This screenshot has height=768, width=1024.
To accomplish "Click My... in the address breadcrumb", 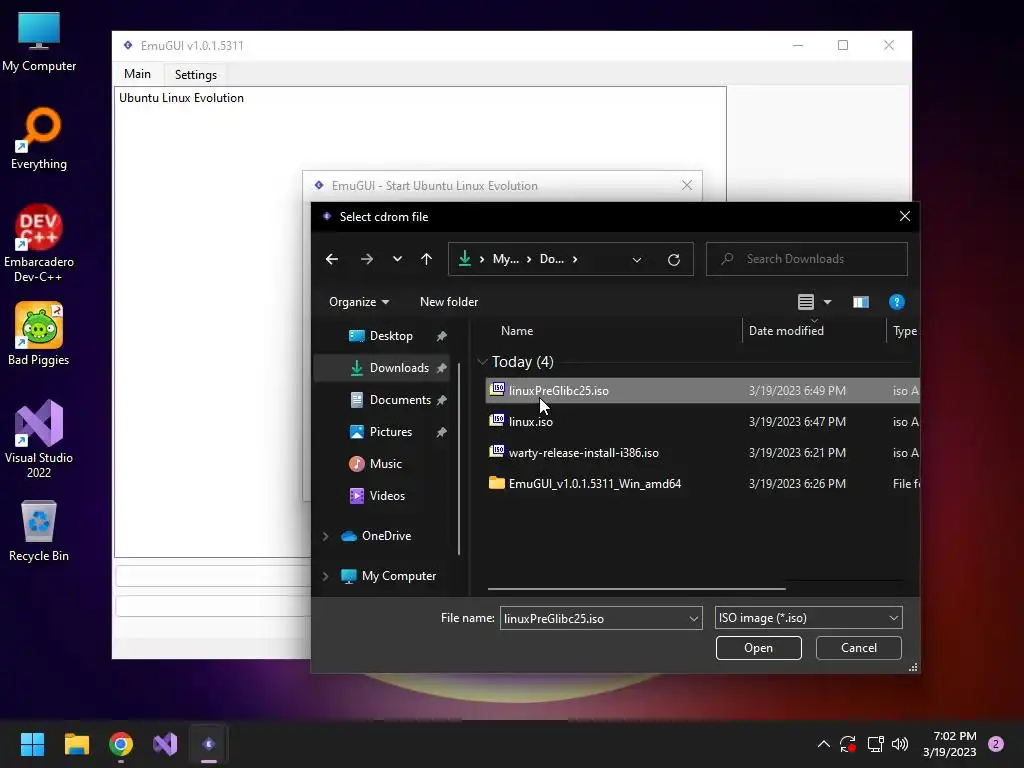I will tap(505, 259).
